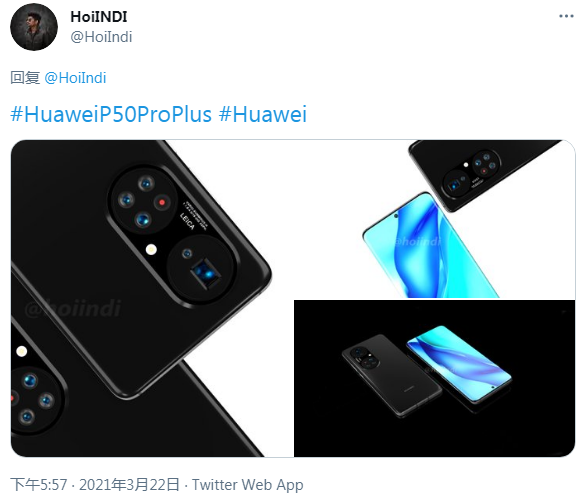Click the @hoiindi watermark on the large image
The width and height of the screenshot is (586, 495).
(73, 309)
